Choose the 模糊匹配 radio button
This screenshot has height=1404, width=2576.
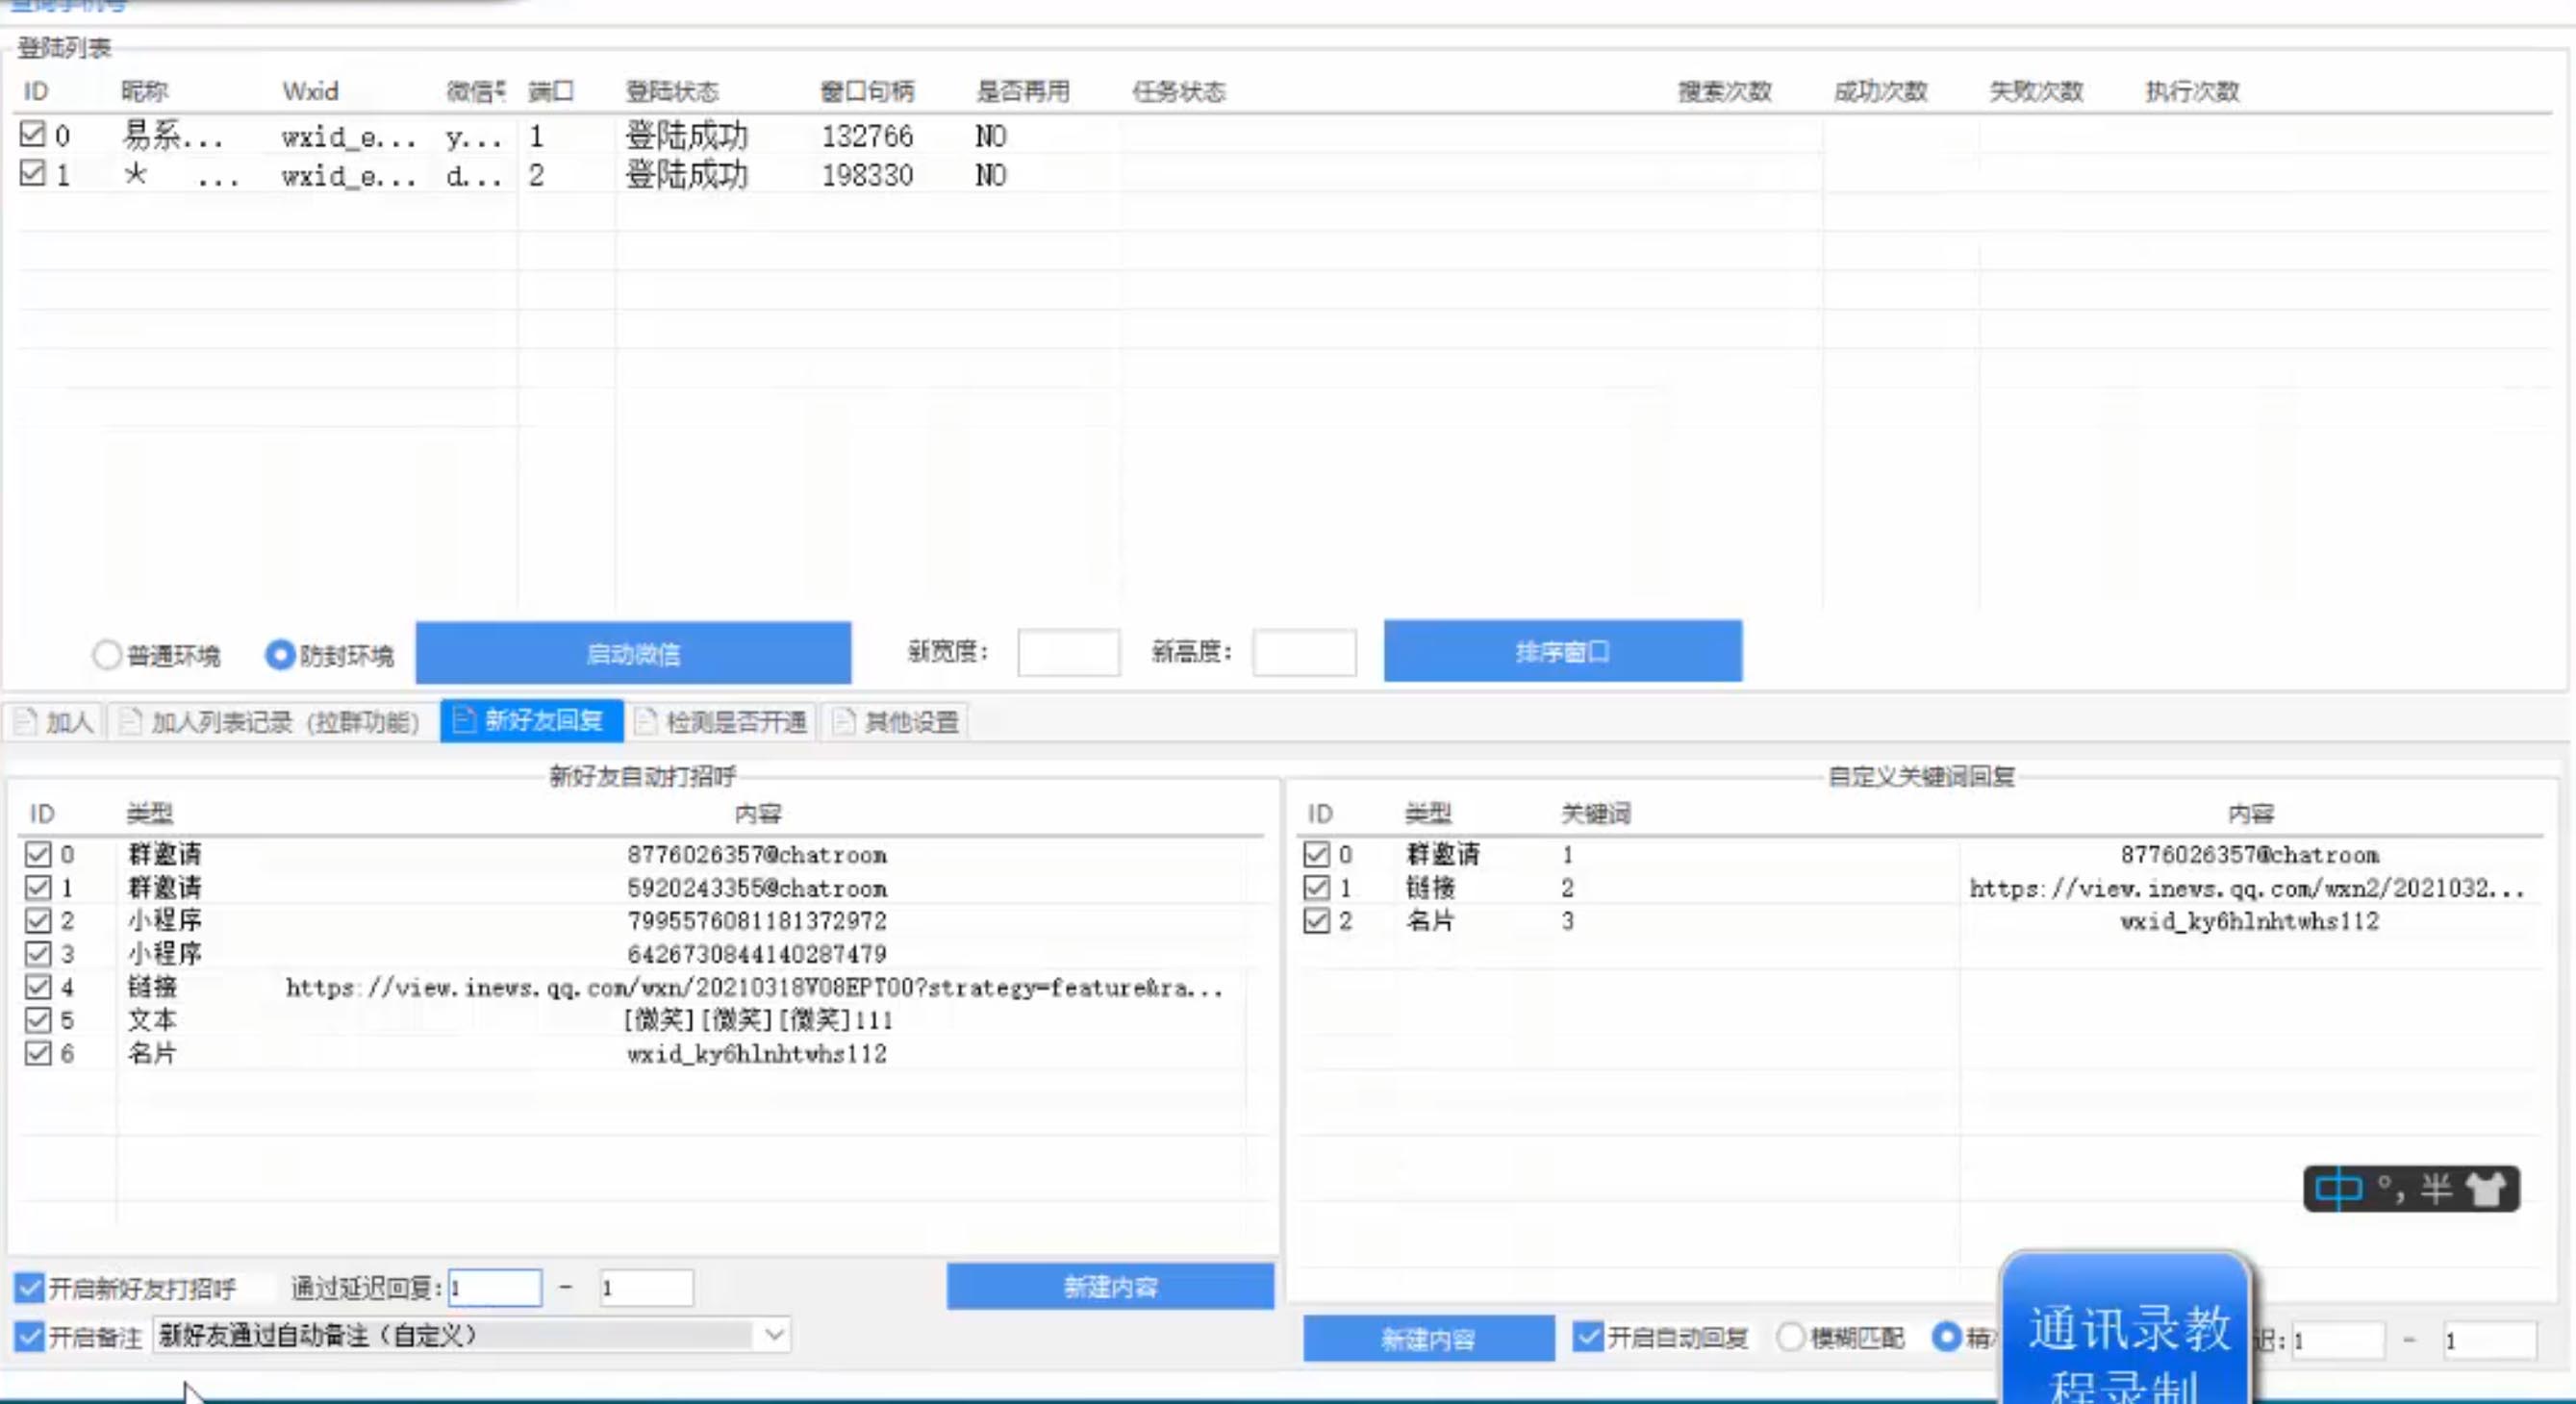click(x=1791, y=1337)
